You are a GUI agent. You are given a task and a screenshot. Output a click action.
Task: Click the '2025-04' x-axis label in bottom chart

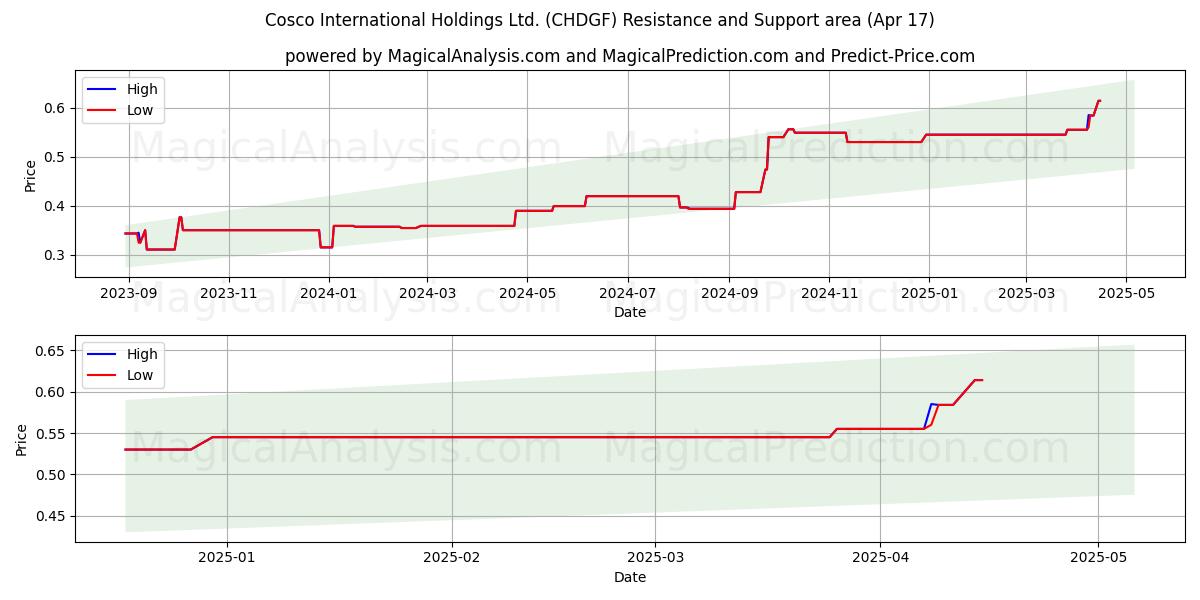(879, 558)
